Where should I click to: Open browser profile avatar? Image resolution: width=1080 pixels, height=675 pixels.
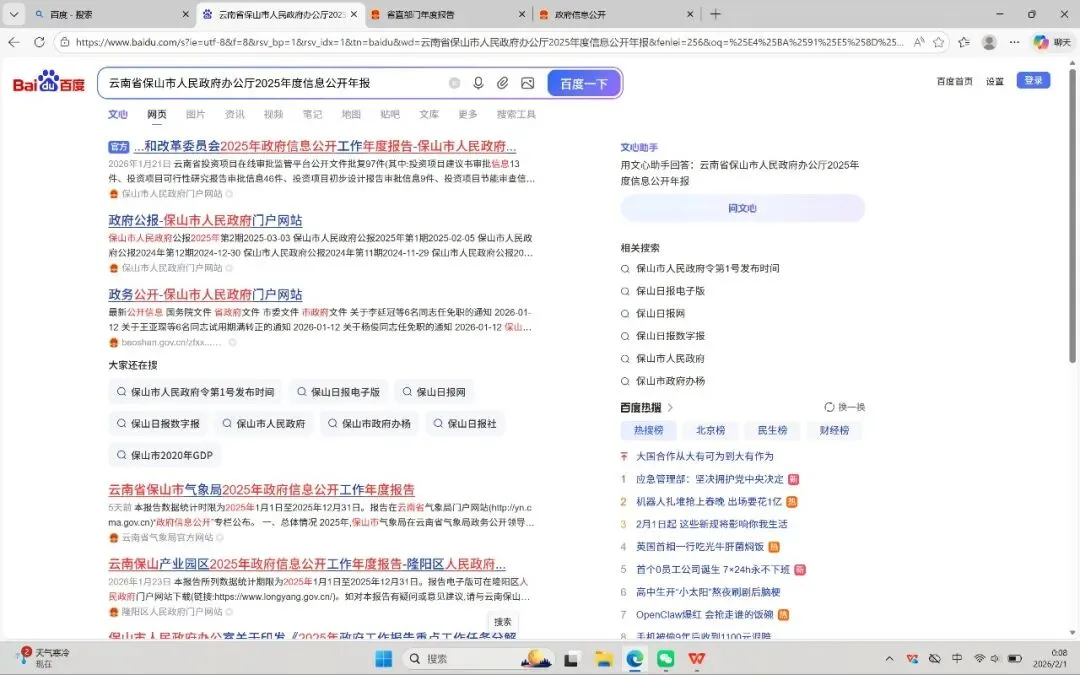(989, 42)
